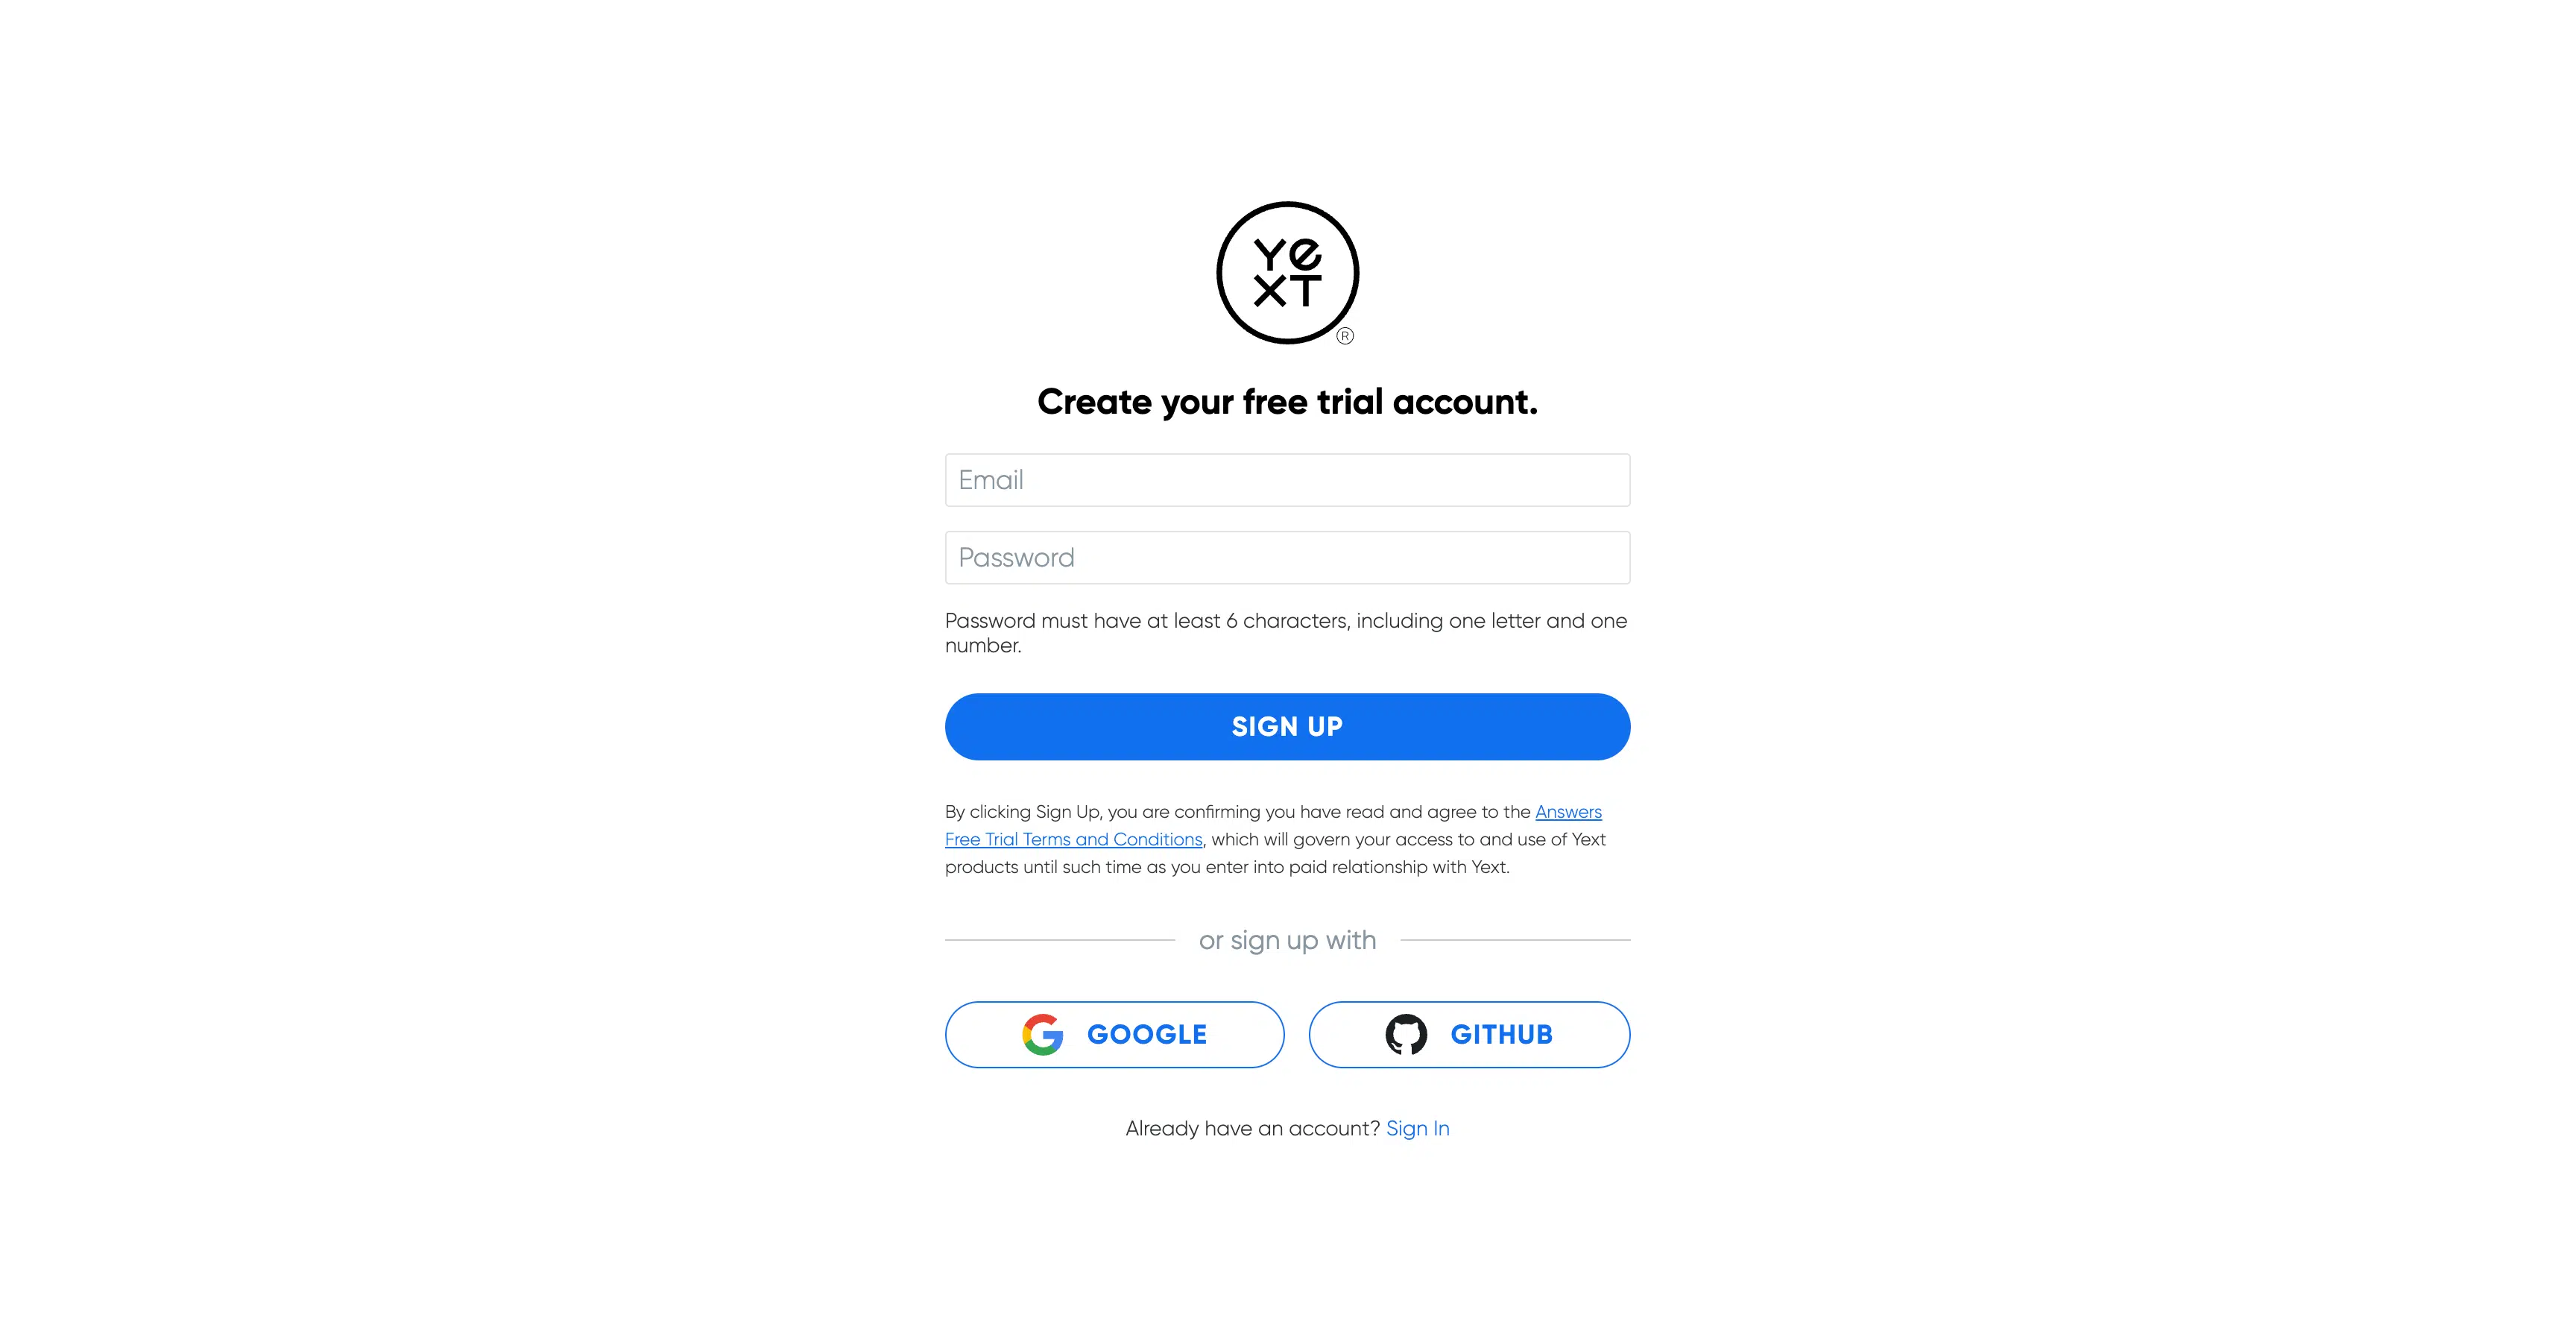Sign up using the GOOGLE button
This screenshot has height=1327, width=2576.
1114,1035
